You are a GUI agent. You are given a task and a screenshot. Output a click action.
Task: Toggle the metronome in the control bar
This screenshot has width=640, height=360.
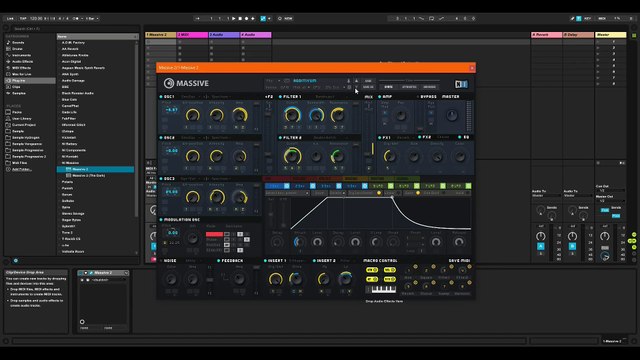76,18
